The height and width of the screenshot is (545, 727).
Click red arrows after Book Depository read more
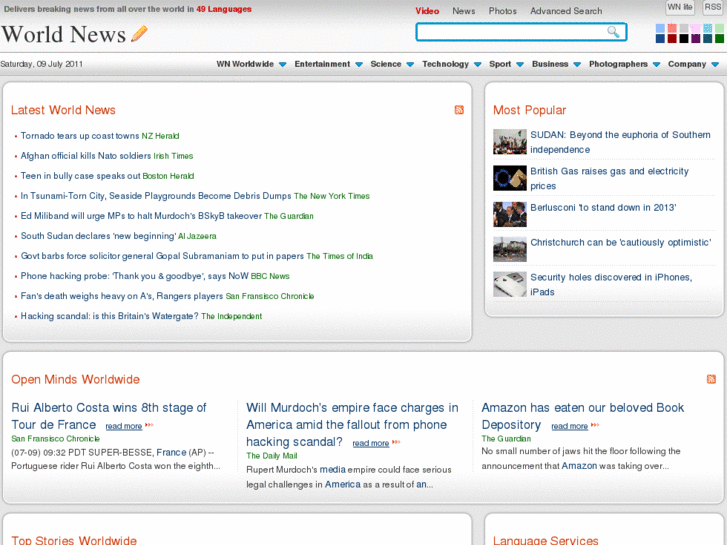(595, 425)
